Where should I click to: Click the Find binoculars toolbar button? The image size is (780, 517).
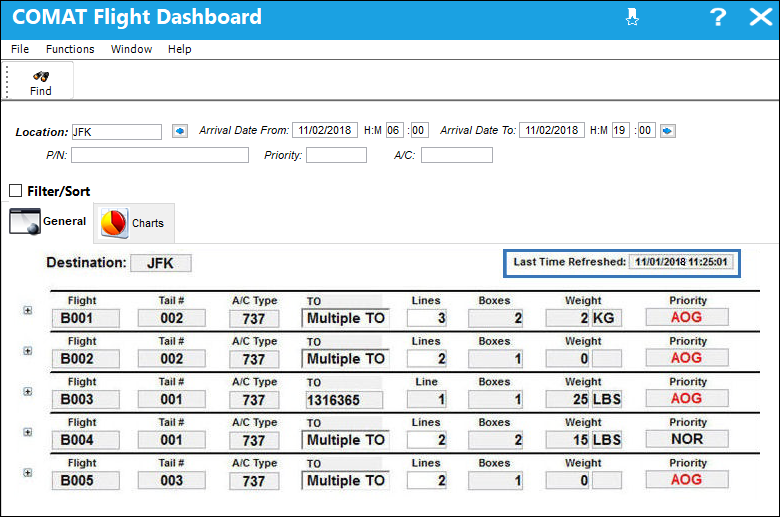(40, 83)
